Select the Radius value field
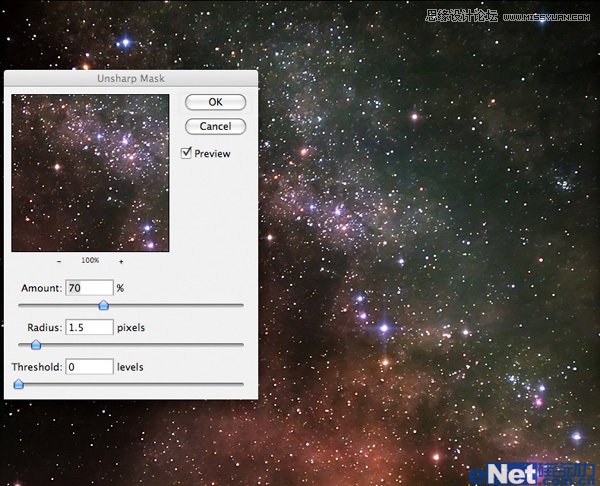This screenshot has width=600, height=486. (88, 327)
